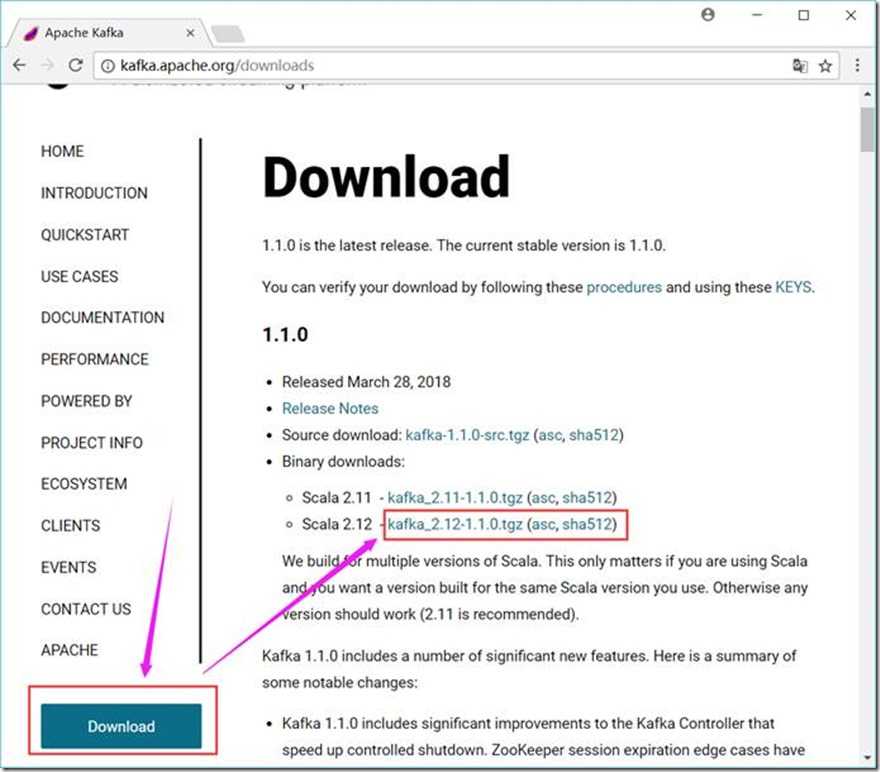The image size is (880, 772).
Task: Open PERFORMANCE sidebar item
Action: click(x=95, y=359)
